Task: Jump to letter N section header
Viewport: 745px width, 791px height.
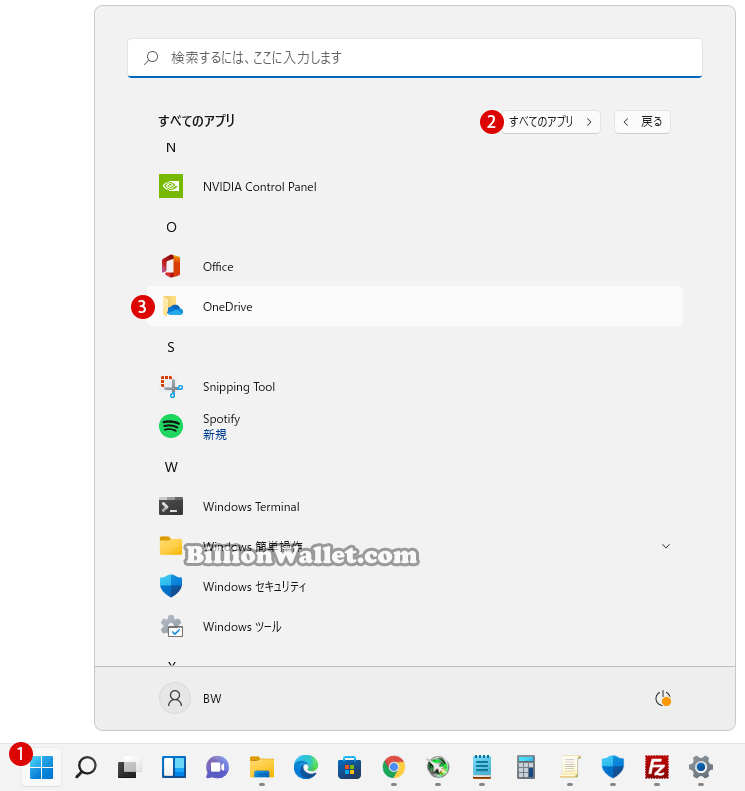Action: [171, 148]
